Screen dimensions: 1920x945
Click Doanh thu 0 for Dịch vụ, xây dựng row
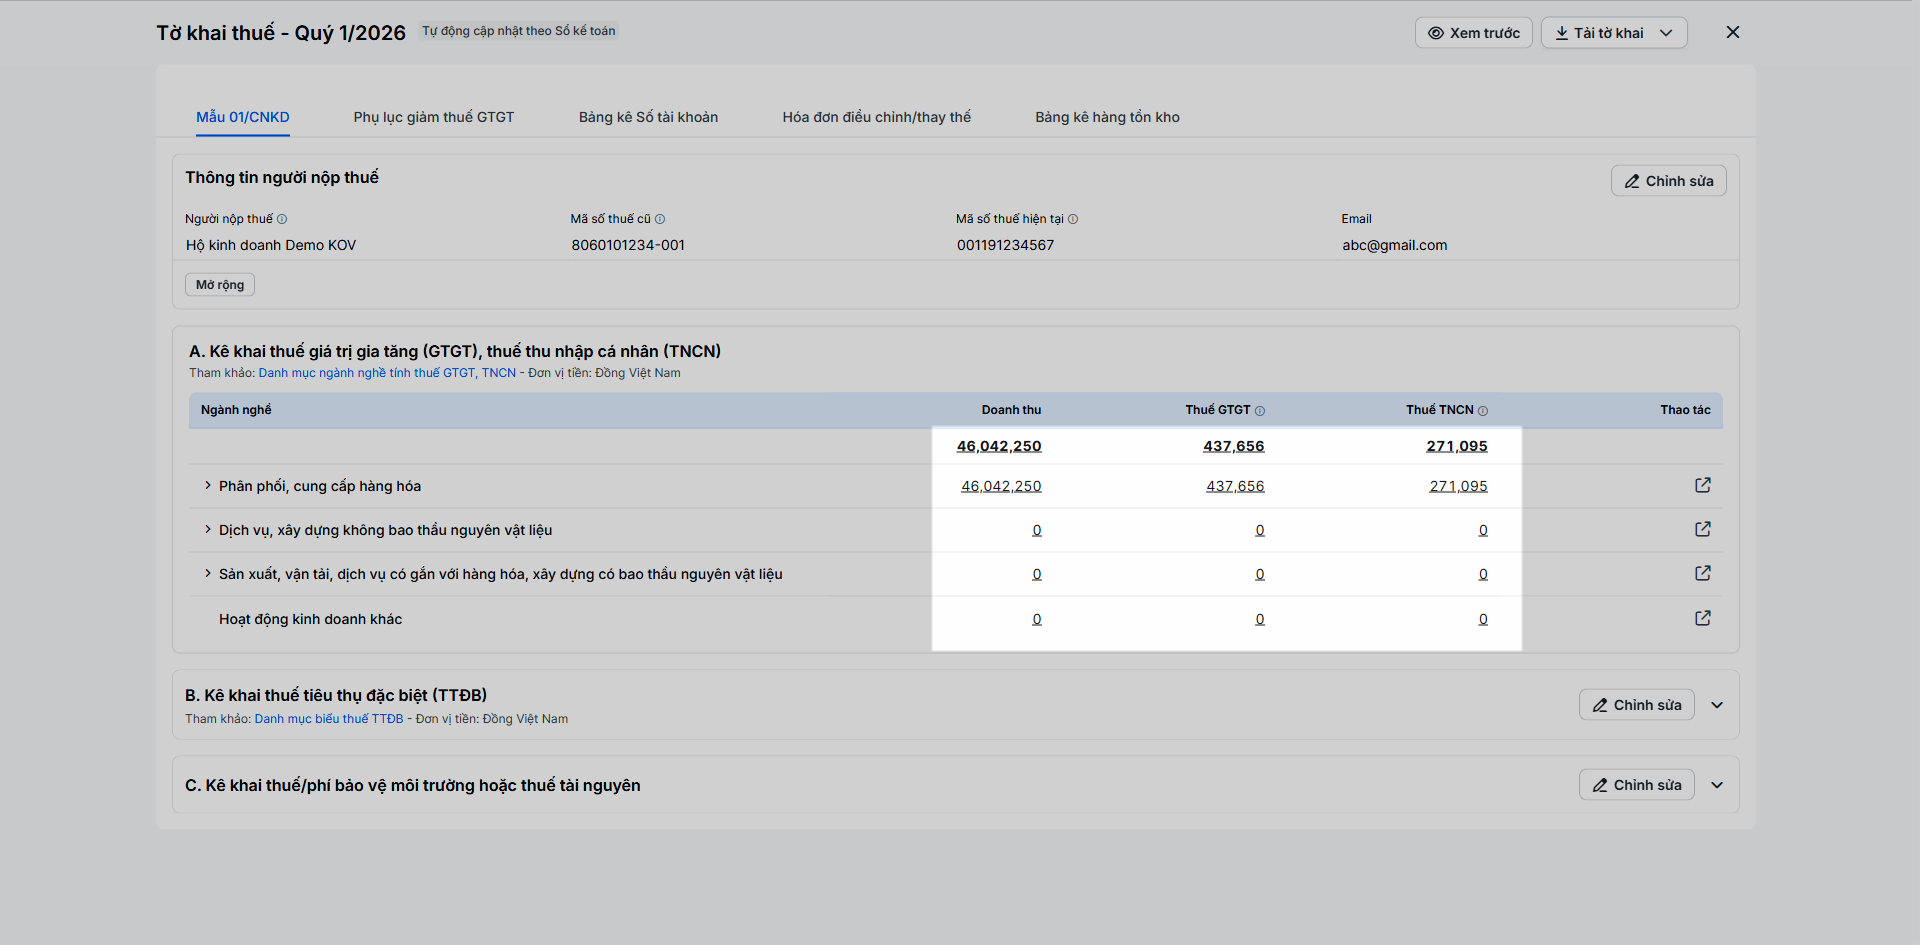pos(1037,530)
